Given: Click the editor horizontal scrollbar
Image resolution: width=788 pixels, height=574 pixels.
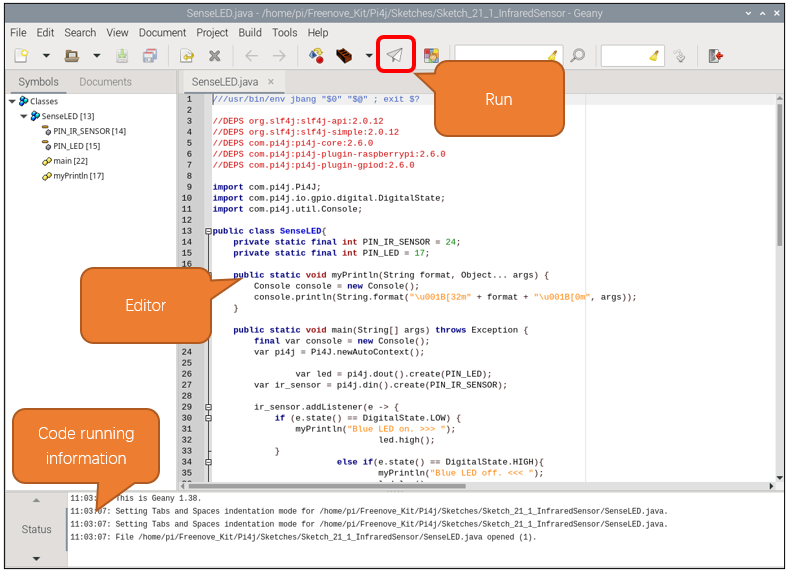Looking at the screenshot, I should pos(327,486).
